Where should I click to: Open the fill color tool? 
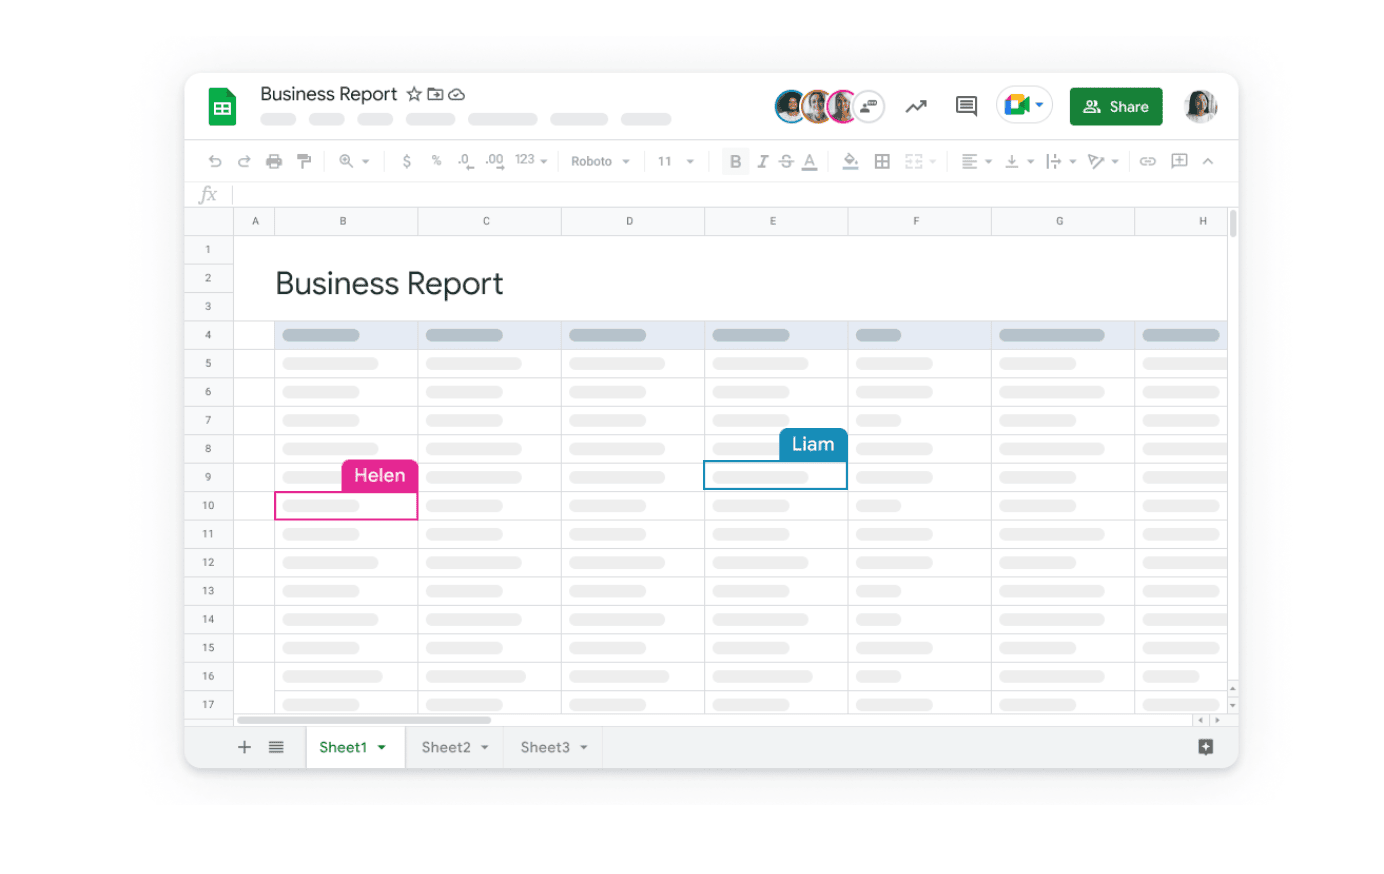[x=850, y=160]
